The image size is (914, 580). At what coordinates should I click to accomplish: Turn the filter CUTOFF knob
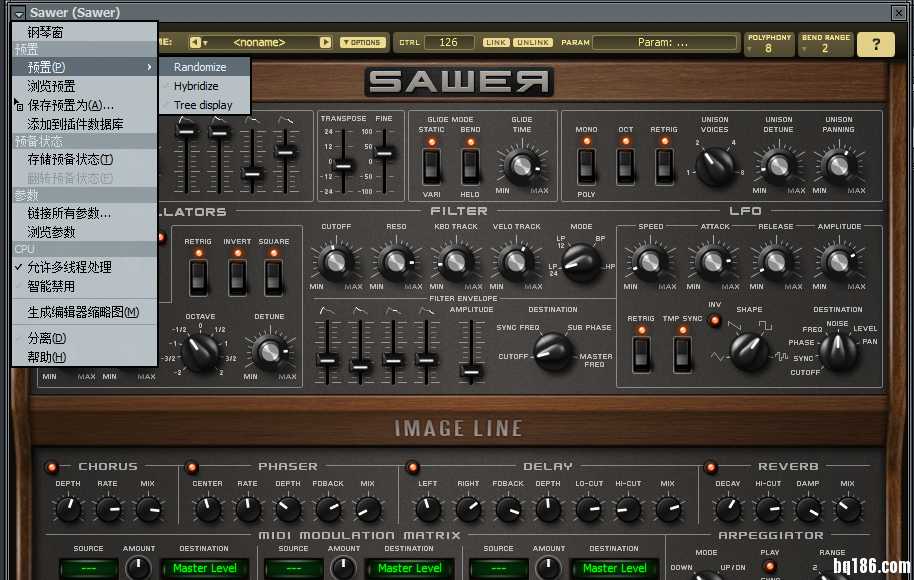(x=335, y=262)
